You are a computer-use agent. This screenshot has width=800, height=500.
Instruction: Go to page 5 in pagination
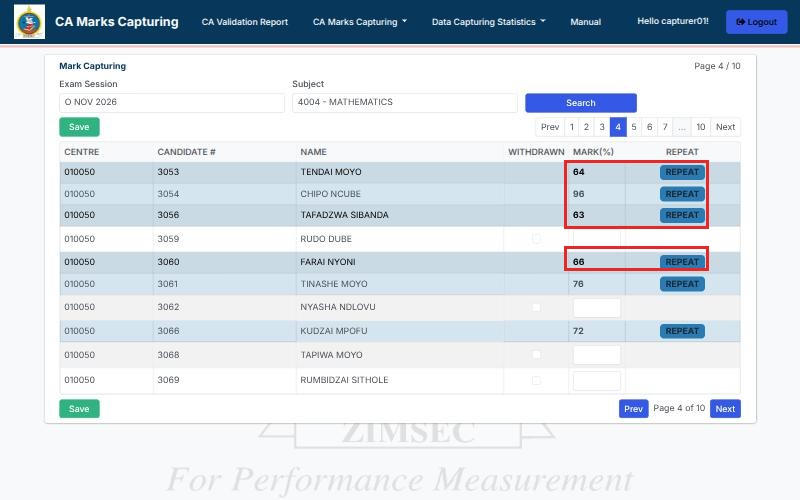634,127
